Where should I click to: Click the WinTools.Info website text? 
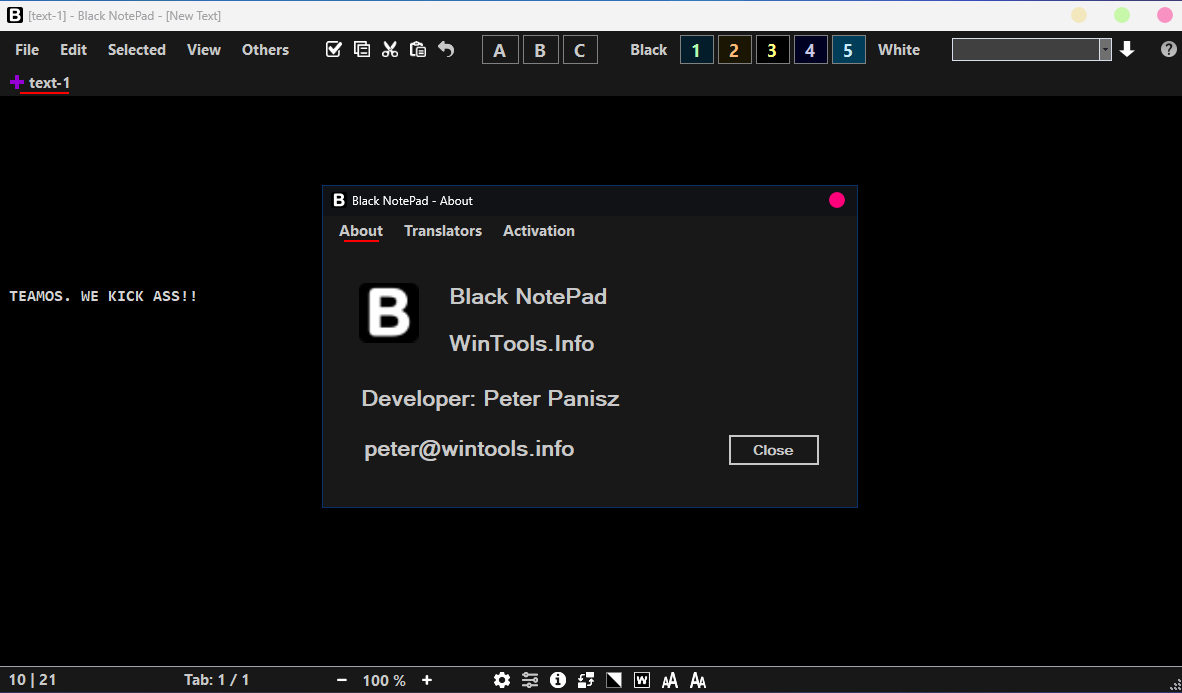pos(522,343)
